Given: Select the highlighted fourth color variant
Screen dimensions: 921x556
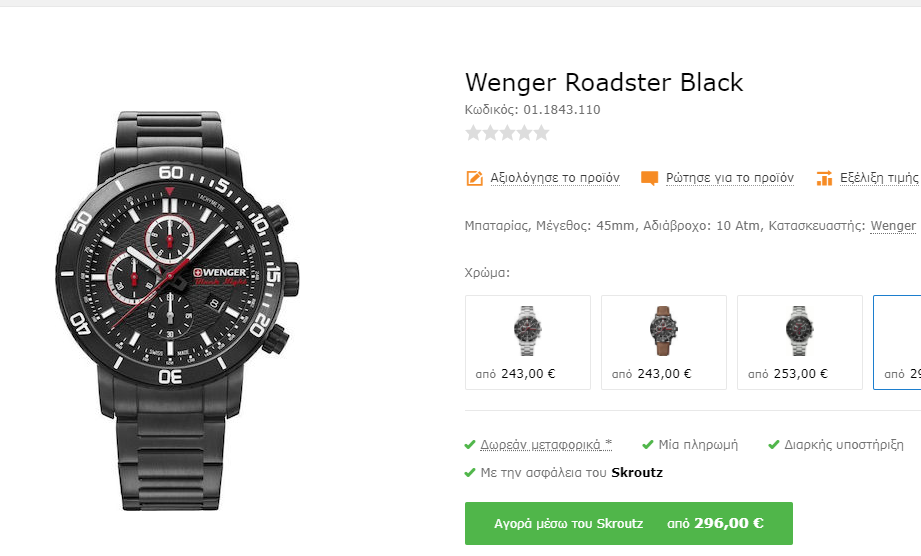Looking at the screenshot, I should pyautogui.click(x=898, y=342).
